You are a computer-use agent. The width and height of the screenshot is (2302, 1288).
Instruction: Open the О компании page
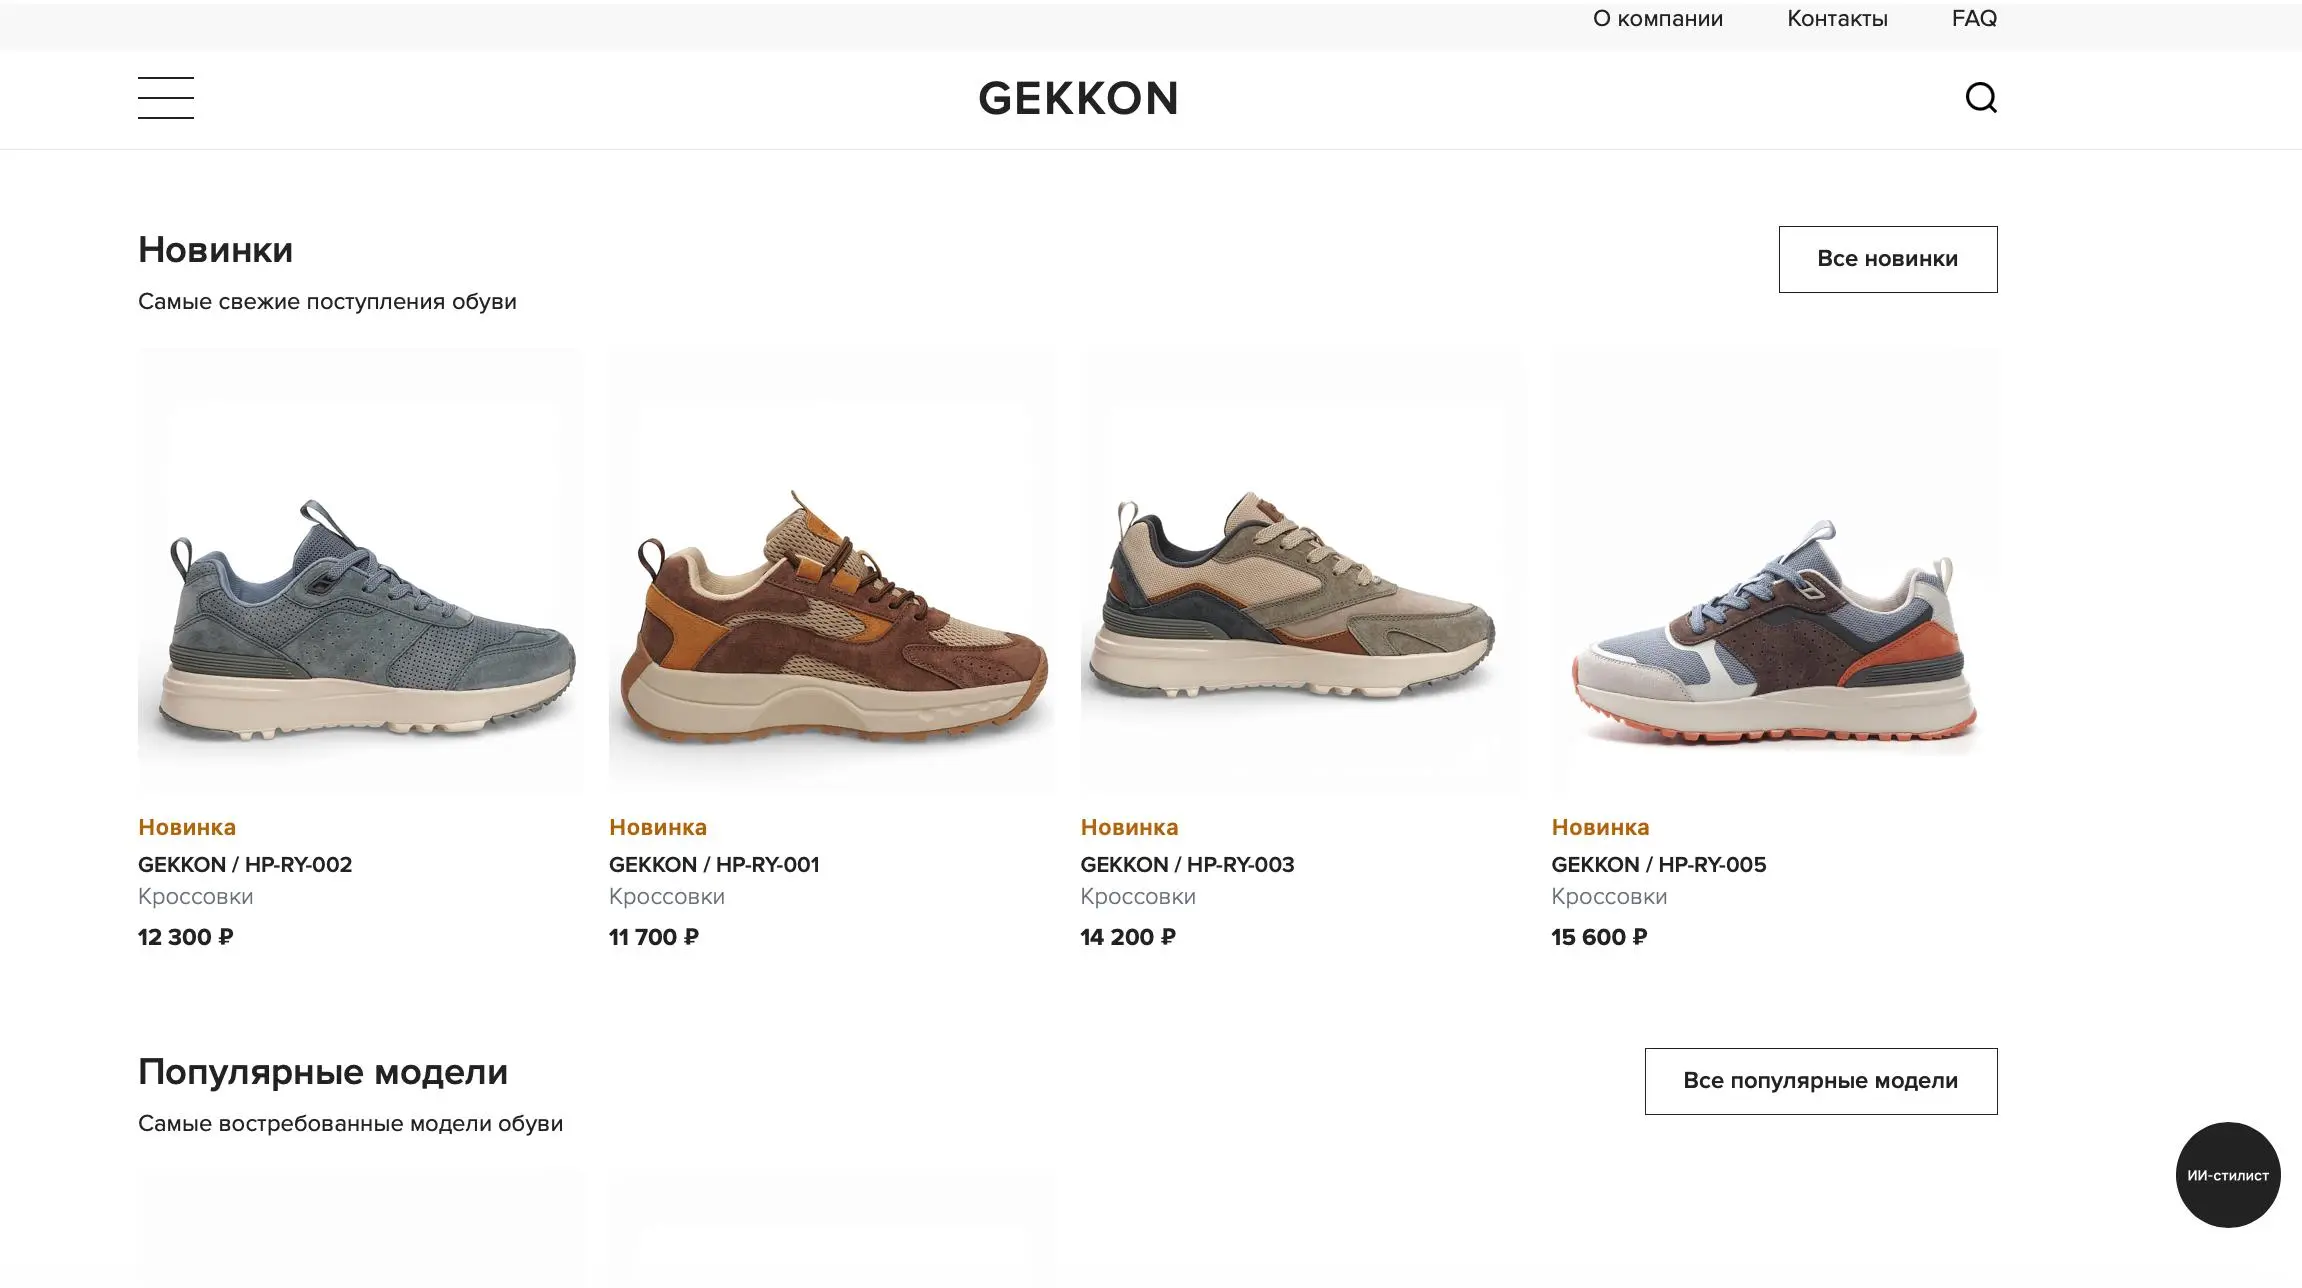[1657, 18]
